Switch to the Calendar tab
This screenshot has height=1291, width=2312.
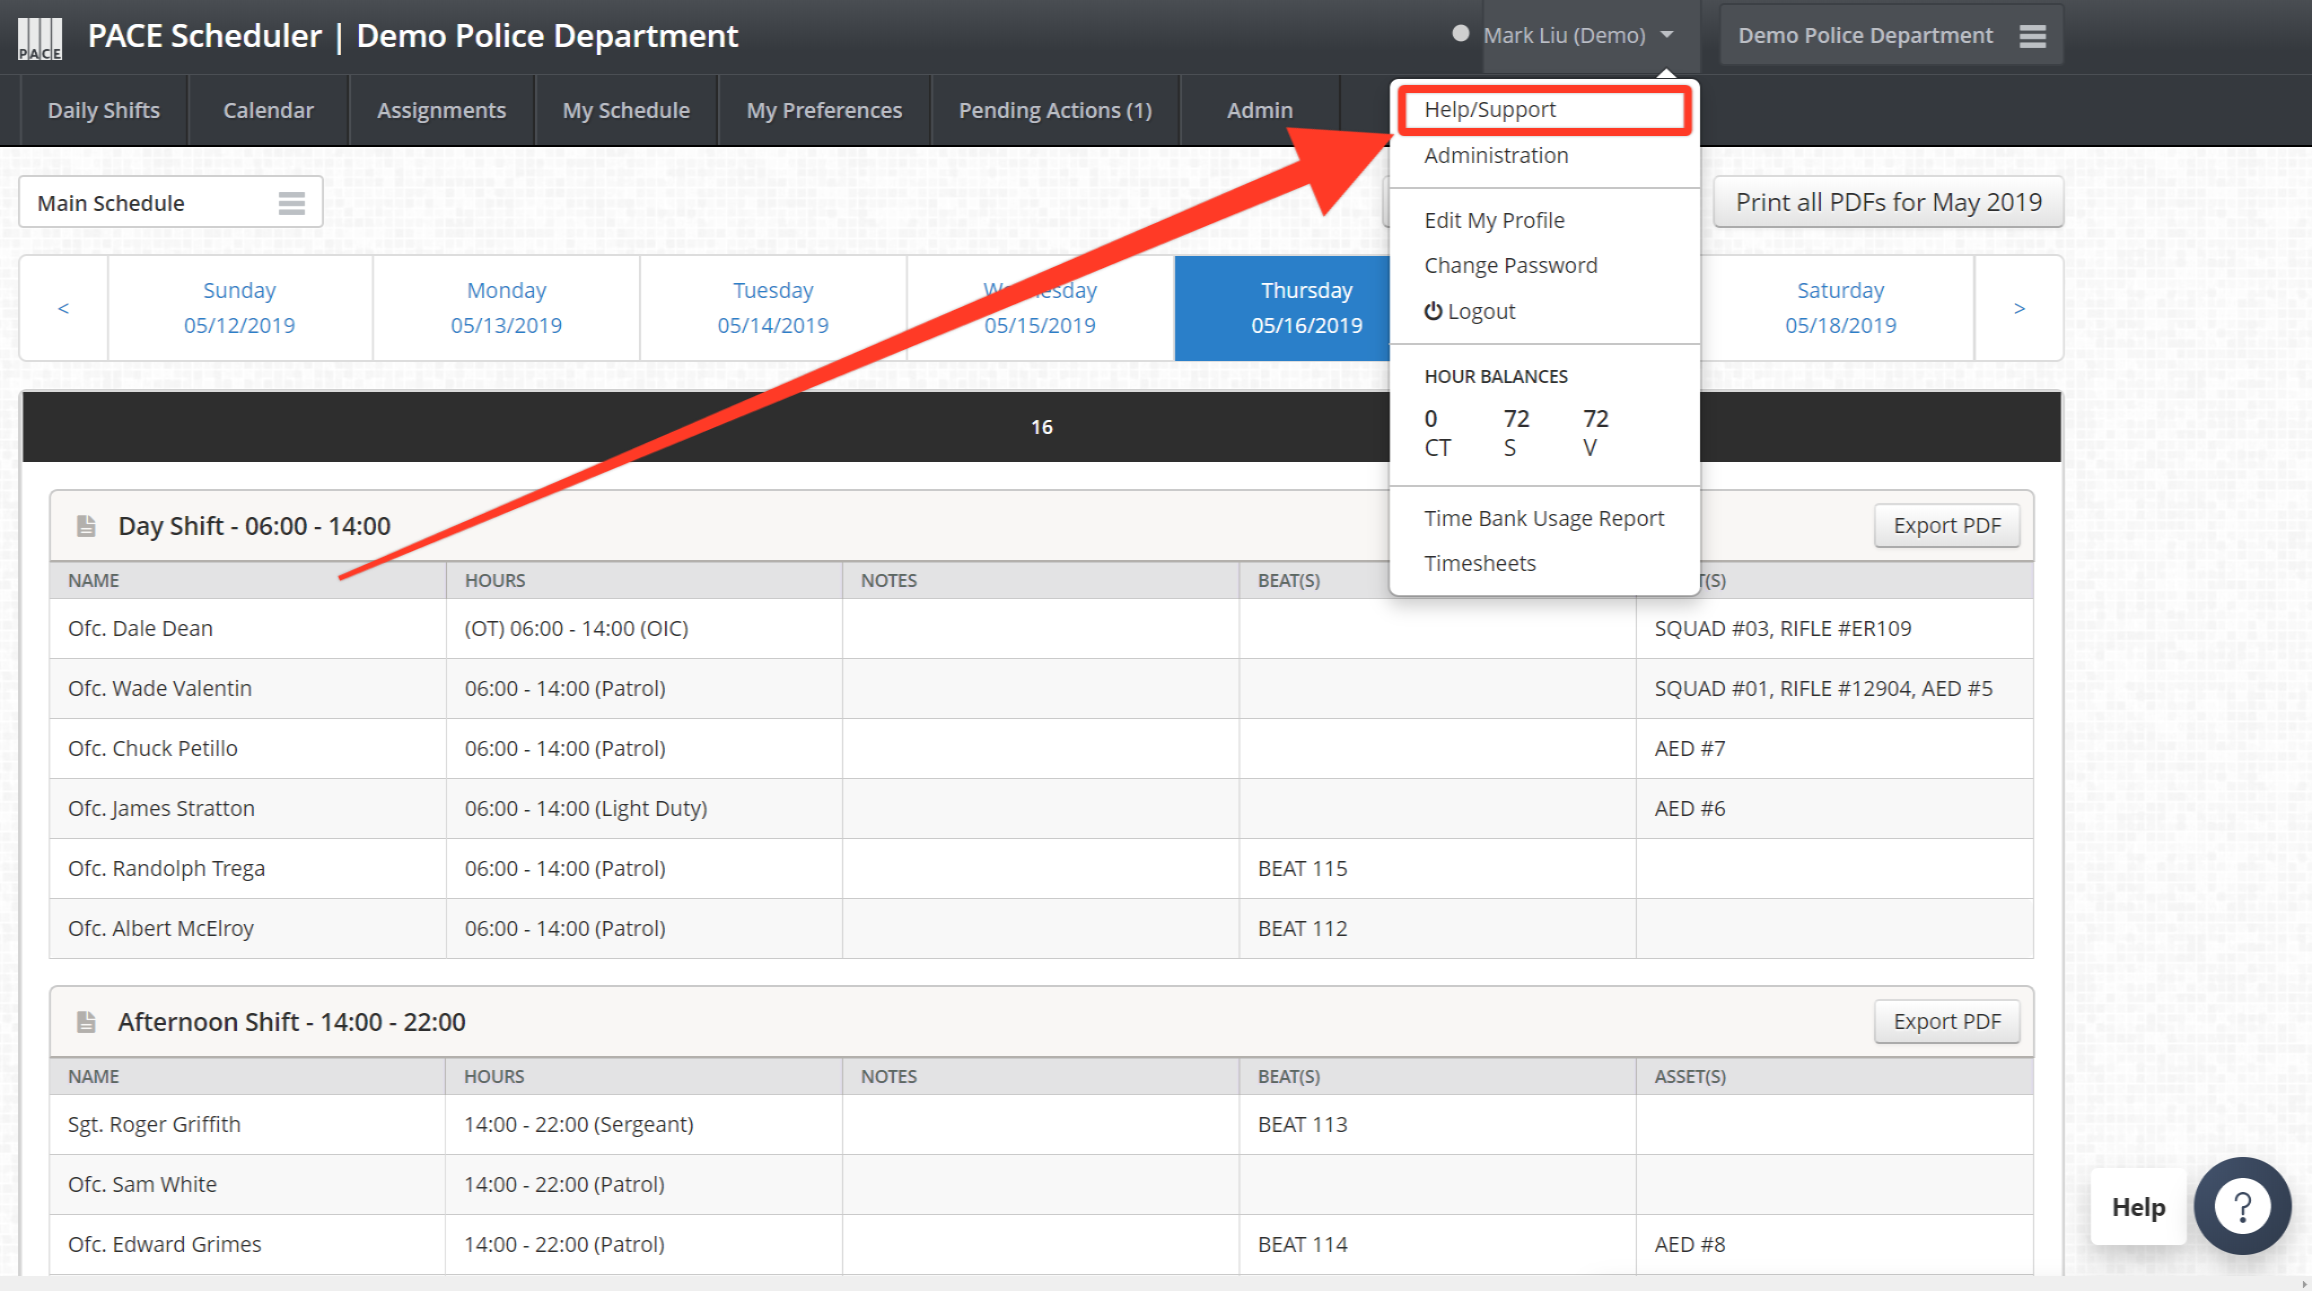[x=268, y=110]
